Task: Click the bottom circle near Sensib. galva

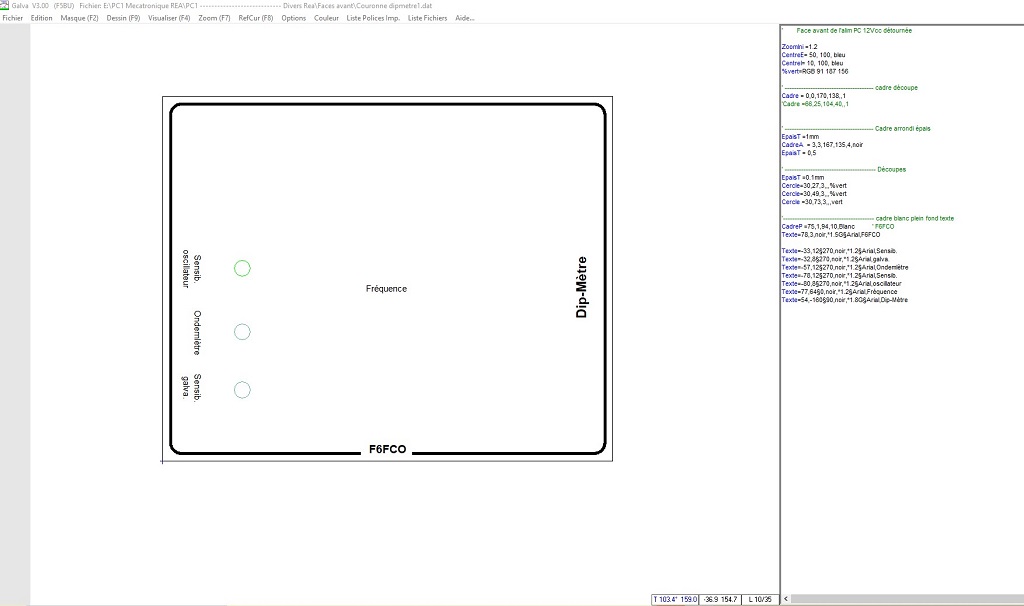Action: 242,390
